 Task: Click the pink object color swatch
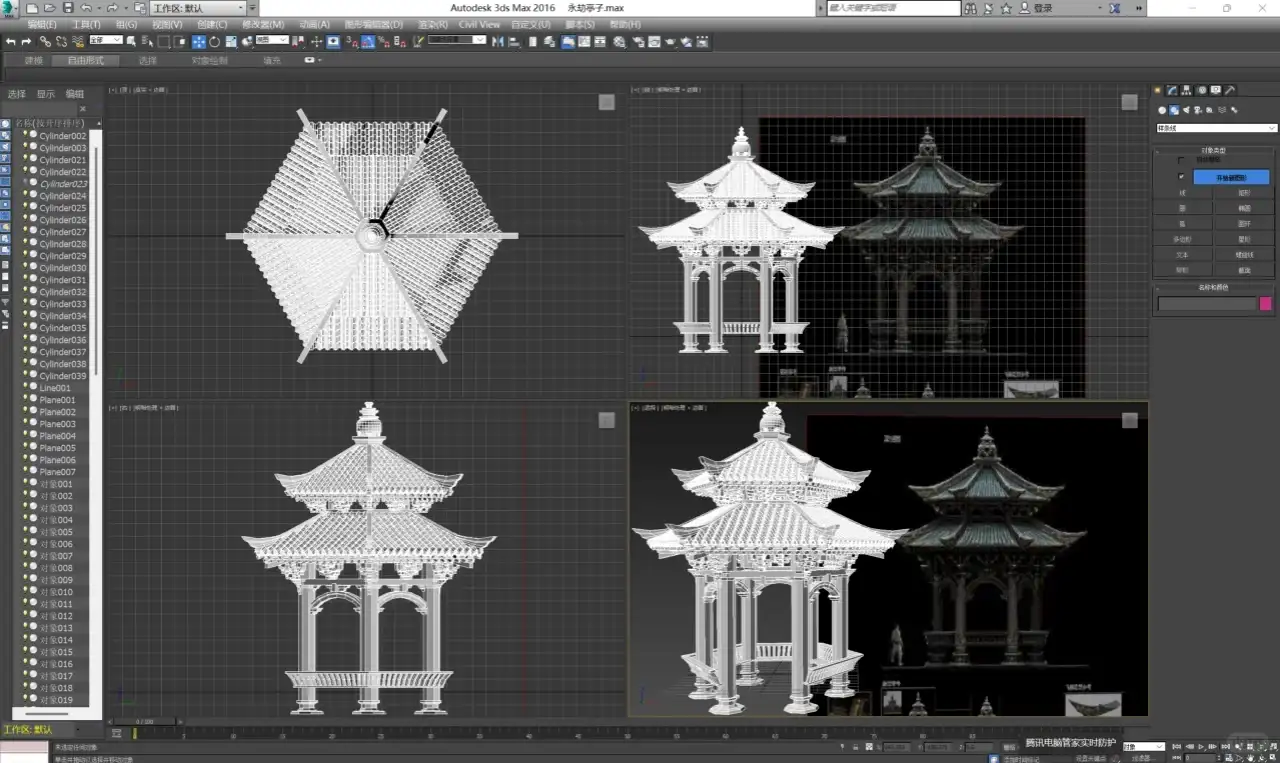1265,303
